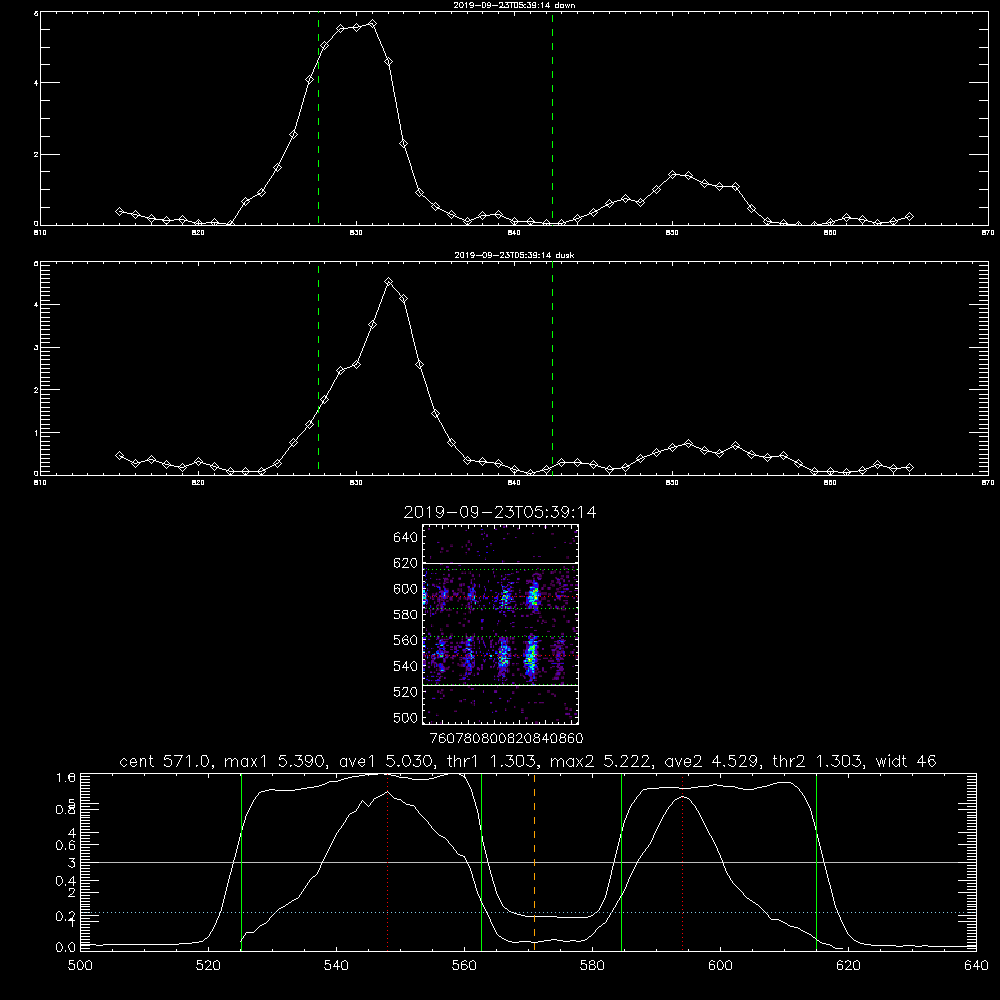
Task: Click the bottom profile plot x-axis label 520
Action: pyautogui.click(x=208, y=966)
